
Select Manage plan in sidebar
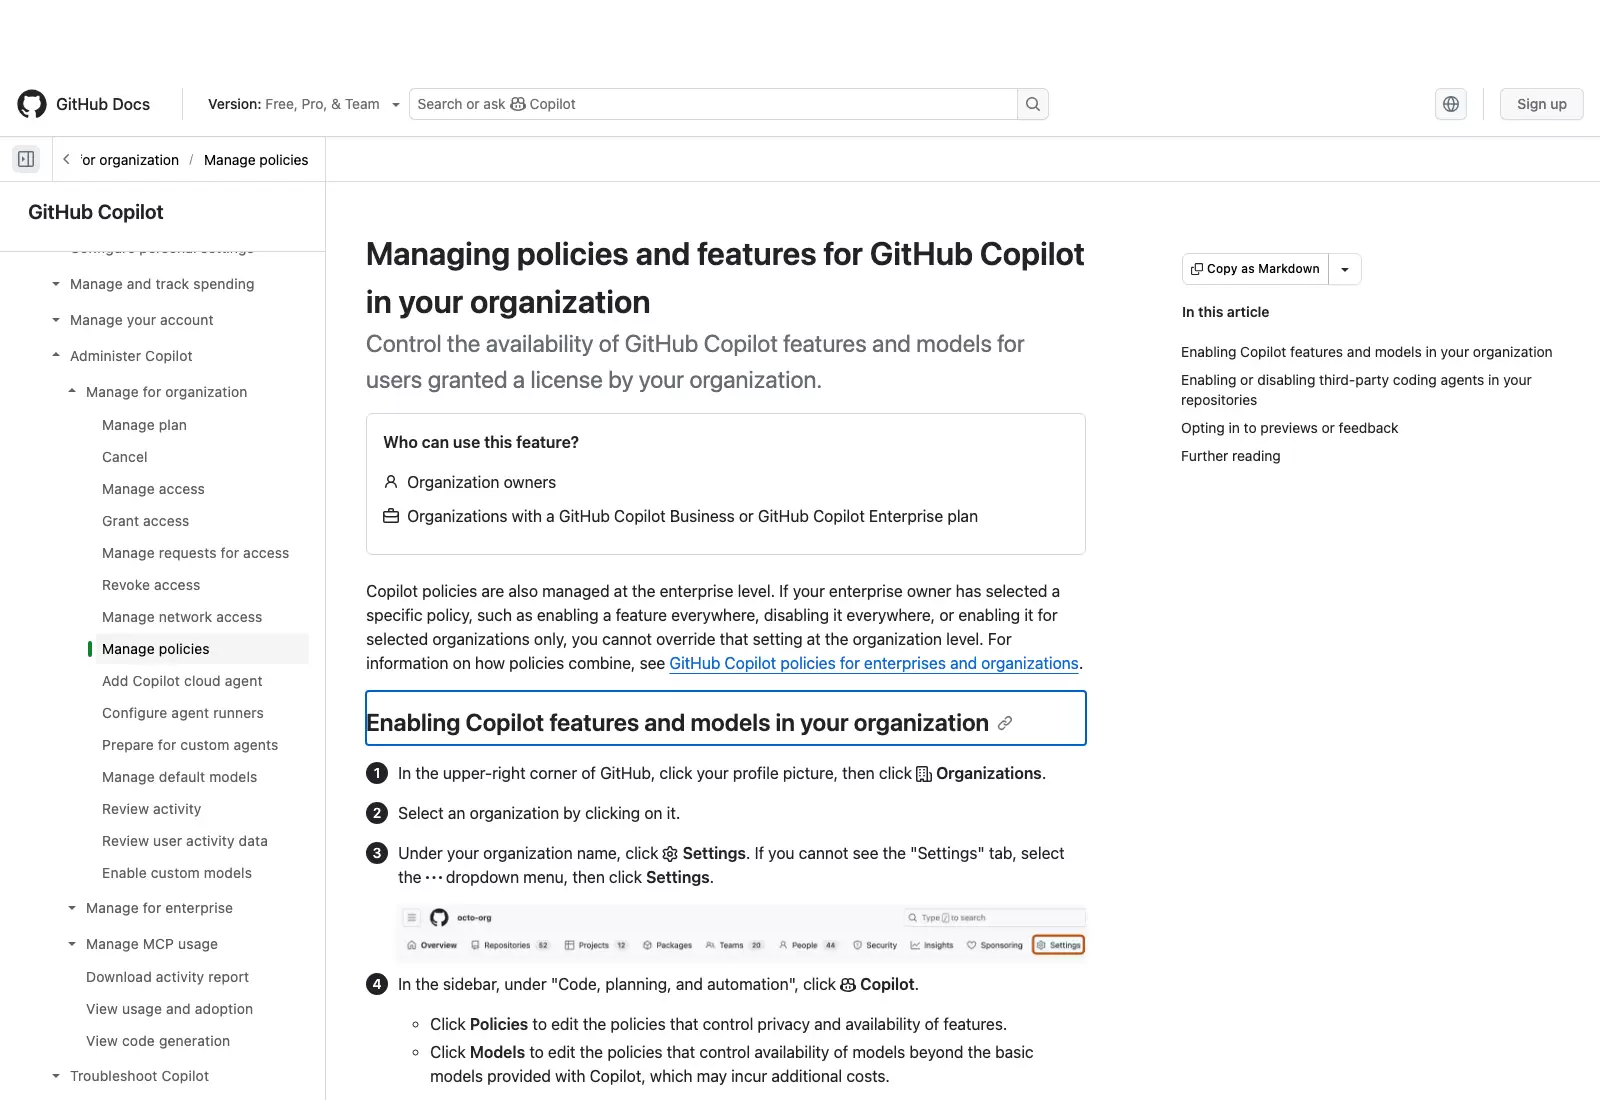point(144,425)
